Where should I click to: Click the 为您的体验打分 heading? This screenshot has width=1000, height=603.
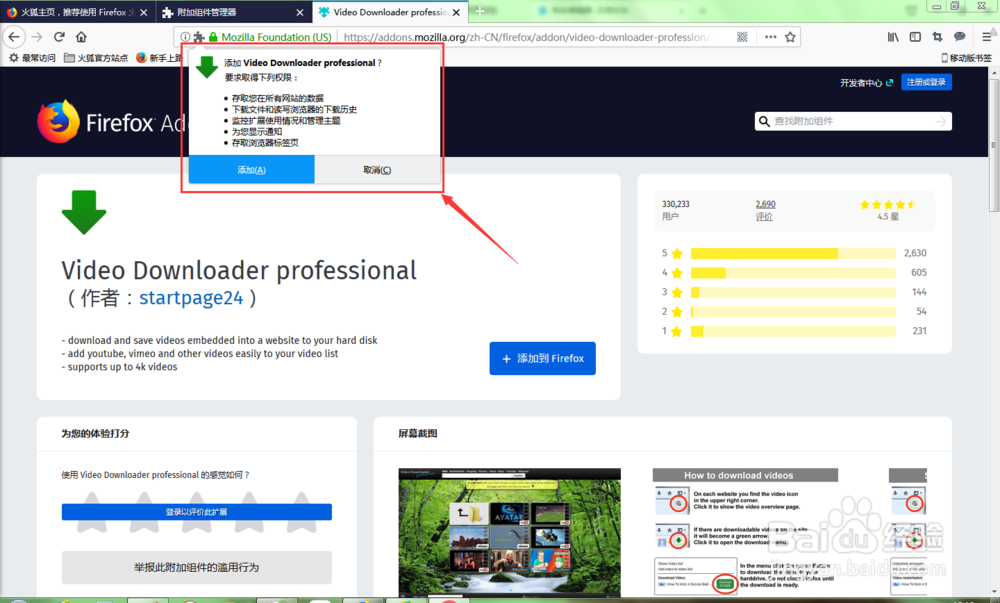click(x=95, y=433)
